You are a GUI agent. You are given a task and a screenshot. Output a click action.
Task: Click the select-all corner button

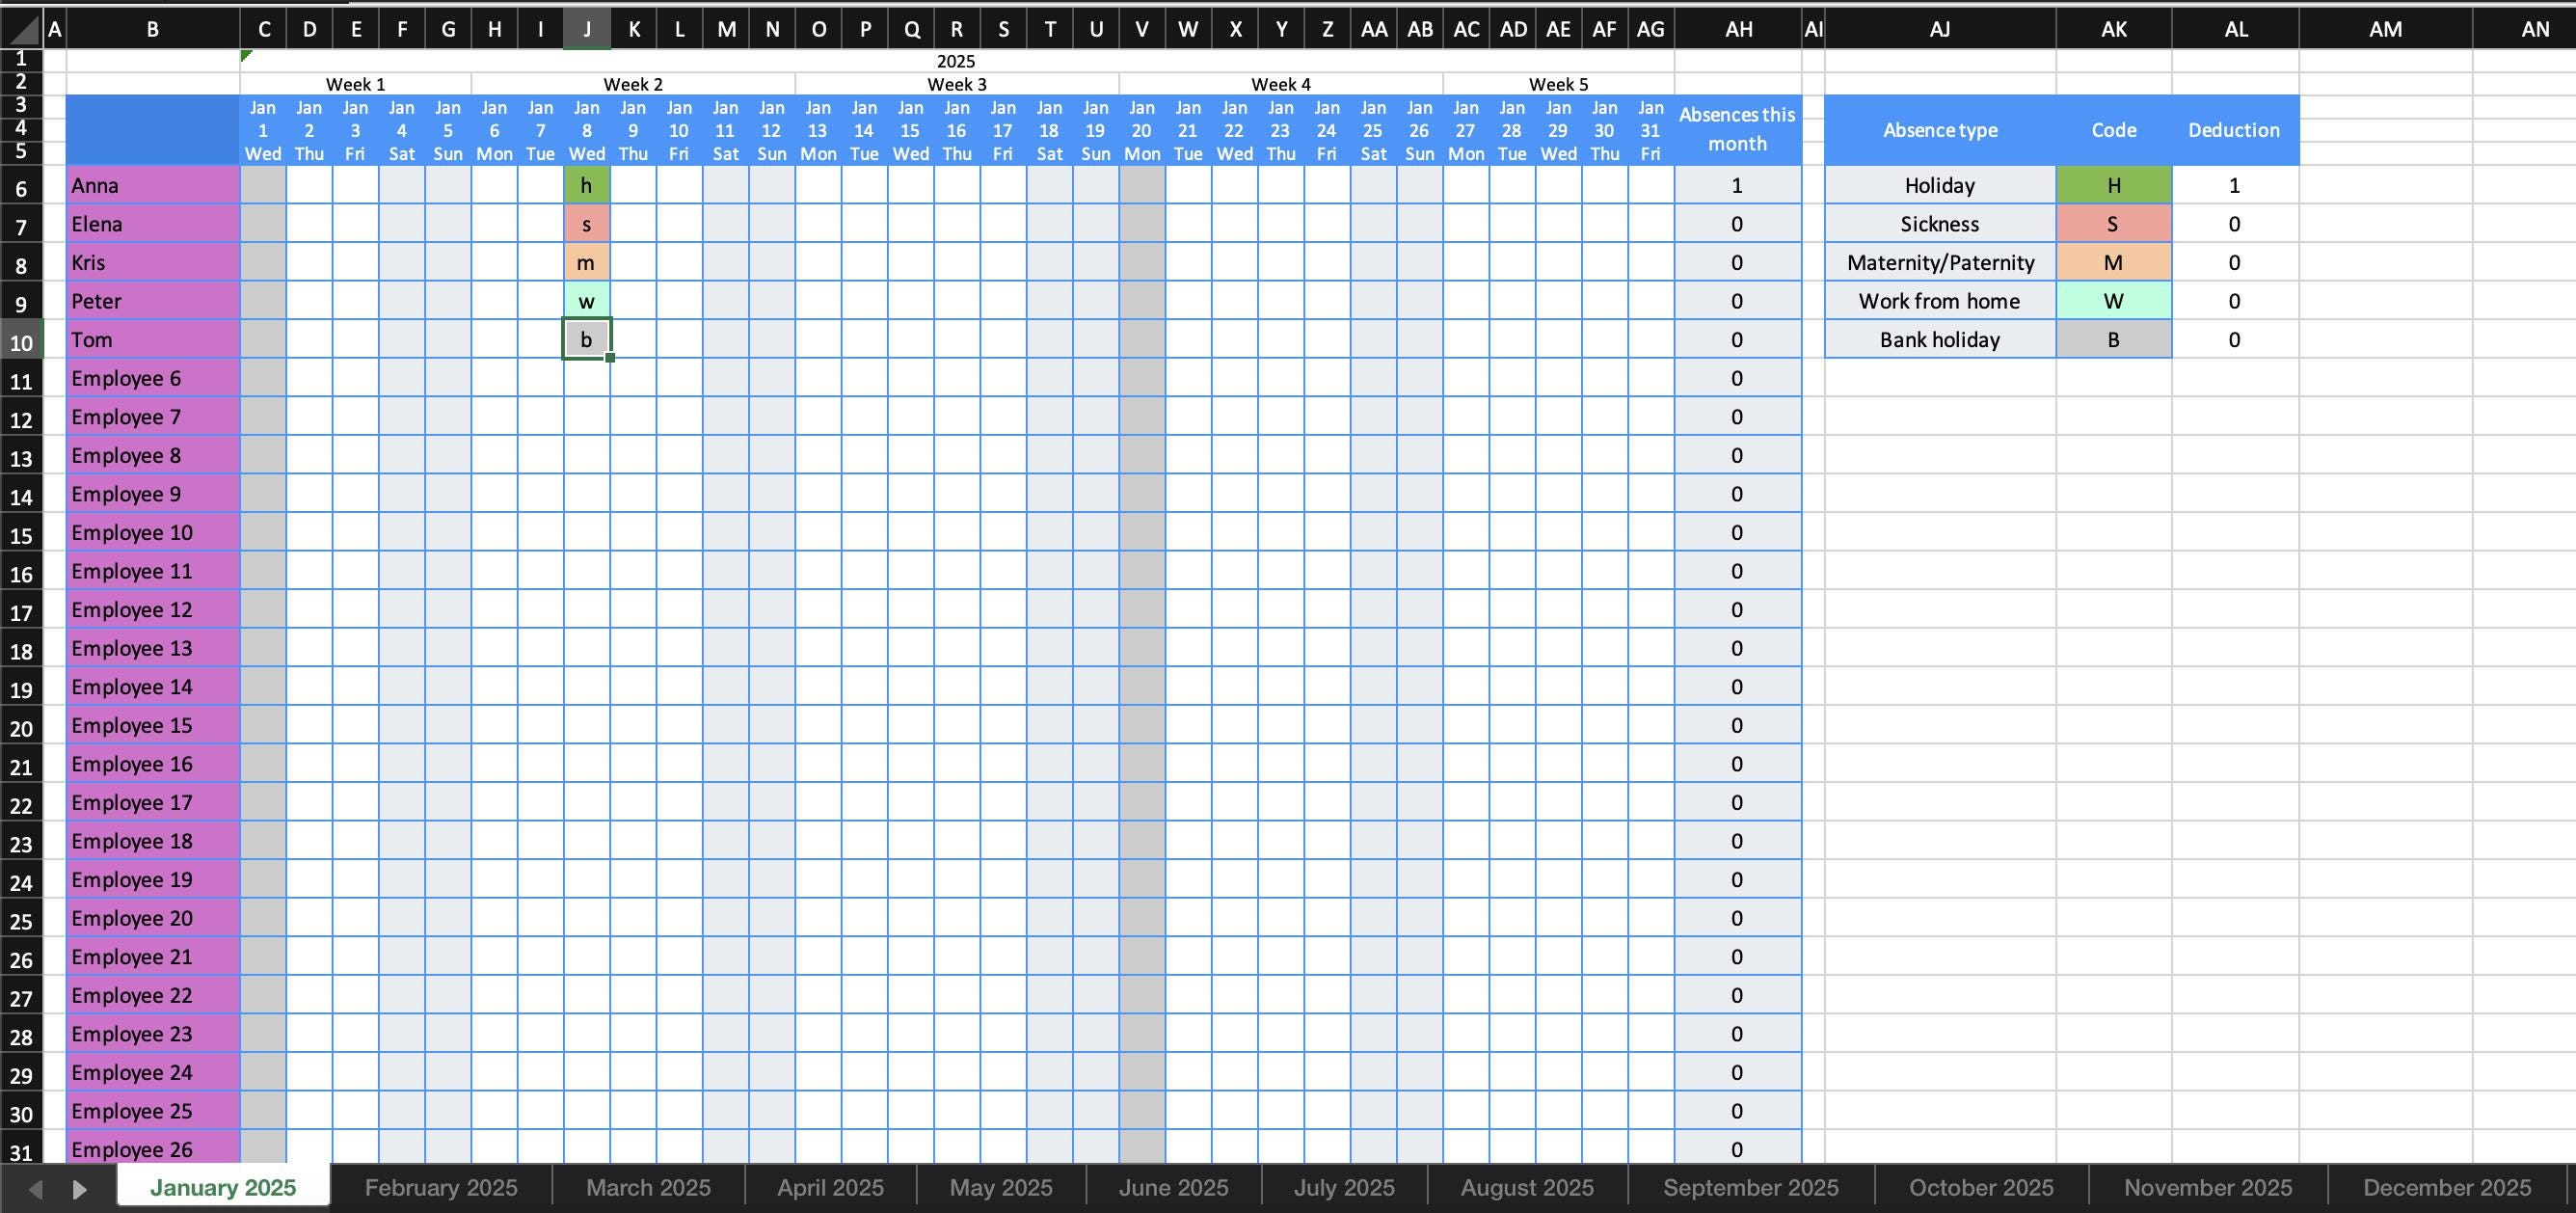tap(22, 28)
